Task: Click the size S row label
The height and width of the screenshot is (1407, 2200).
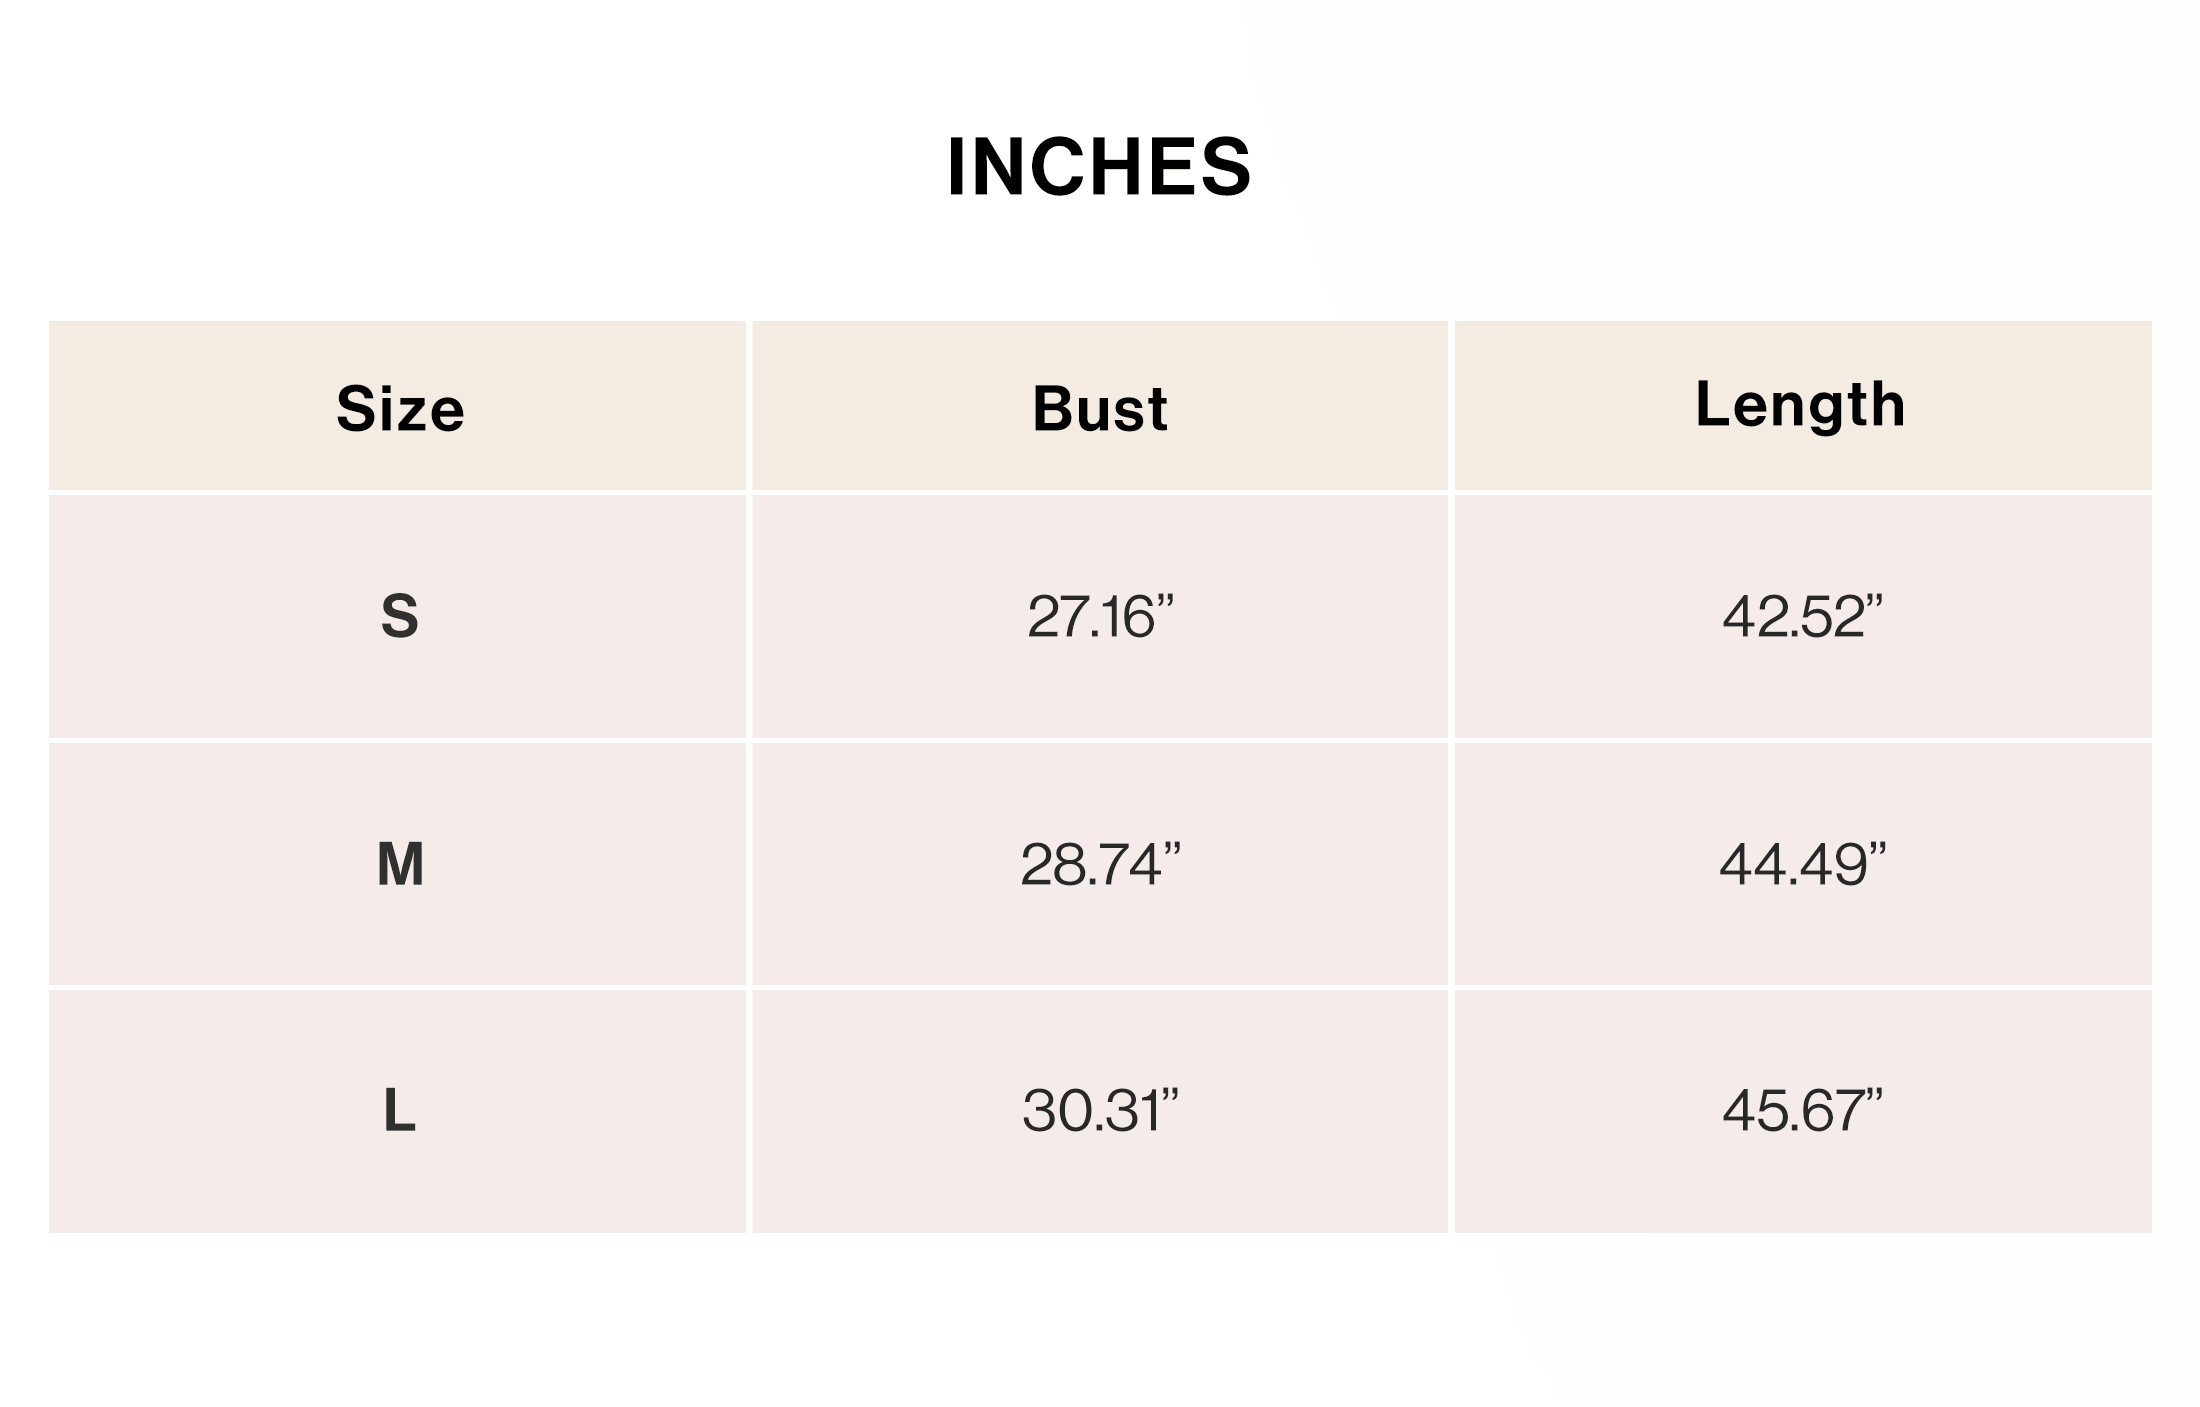Action: pos(400,616)
